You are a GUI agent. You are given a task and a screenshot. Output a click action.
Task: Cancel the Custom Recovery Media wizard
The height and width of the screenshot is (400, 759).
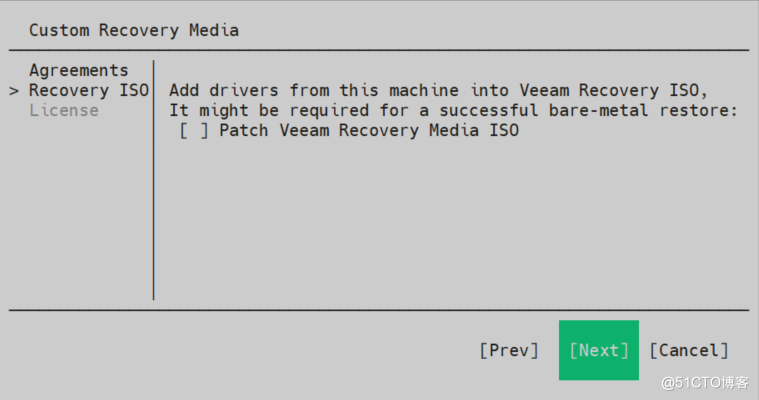coord(689,350)
